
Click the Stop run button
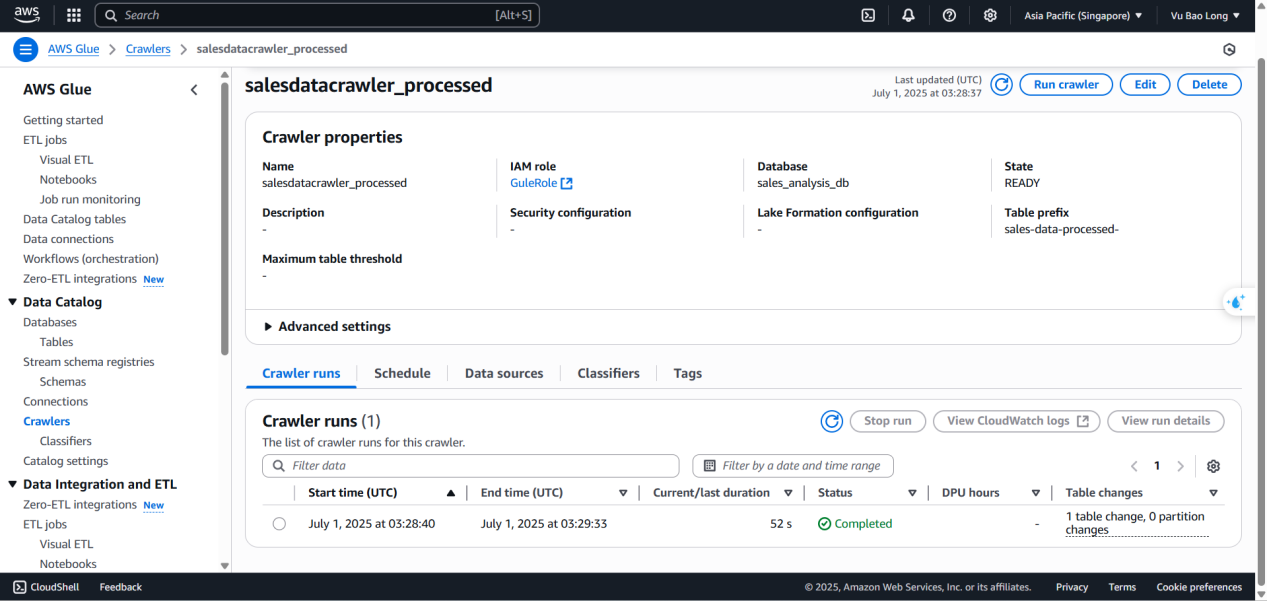887,421
